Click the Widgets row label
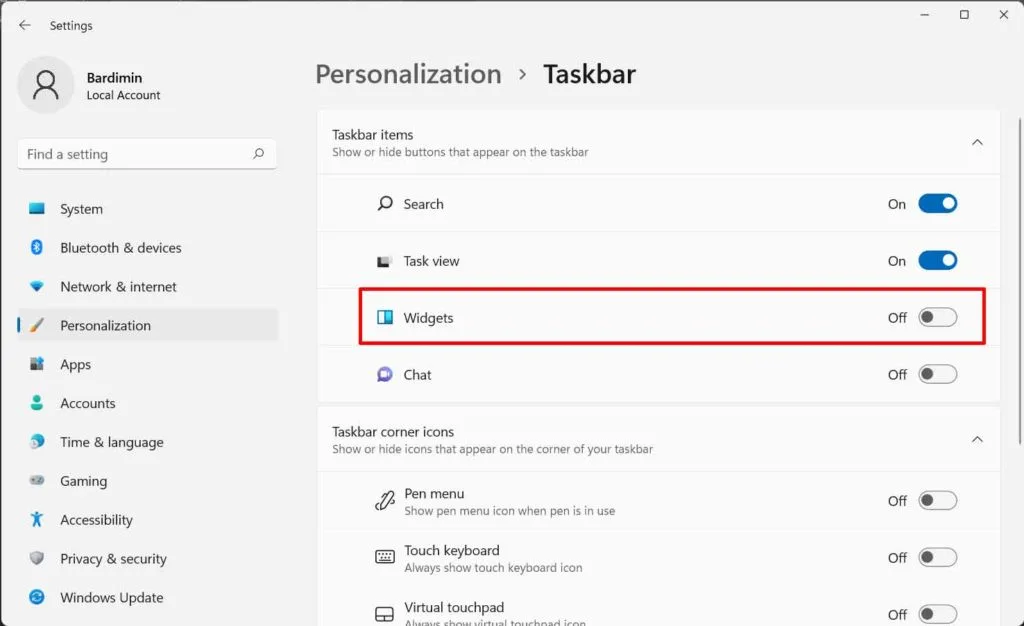The width and height of the screenshot is (1024, 626). (428, 318)
